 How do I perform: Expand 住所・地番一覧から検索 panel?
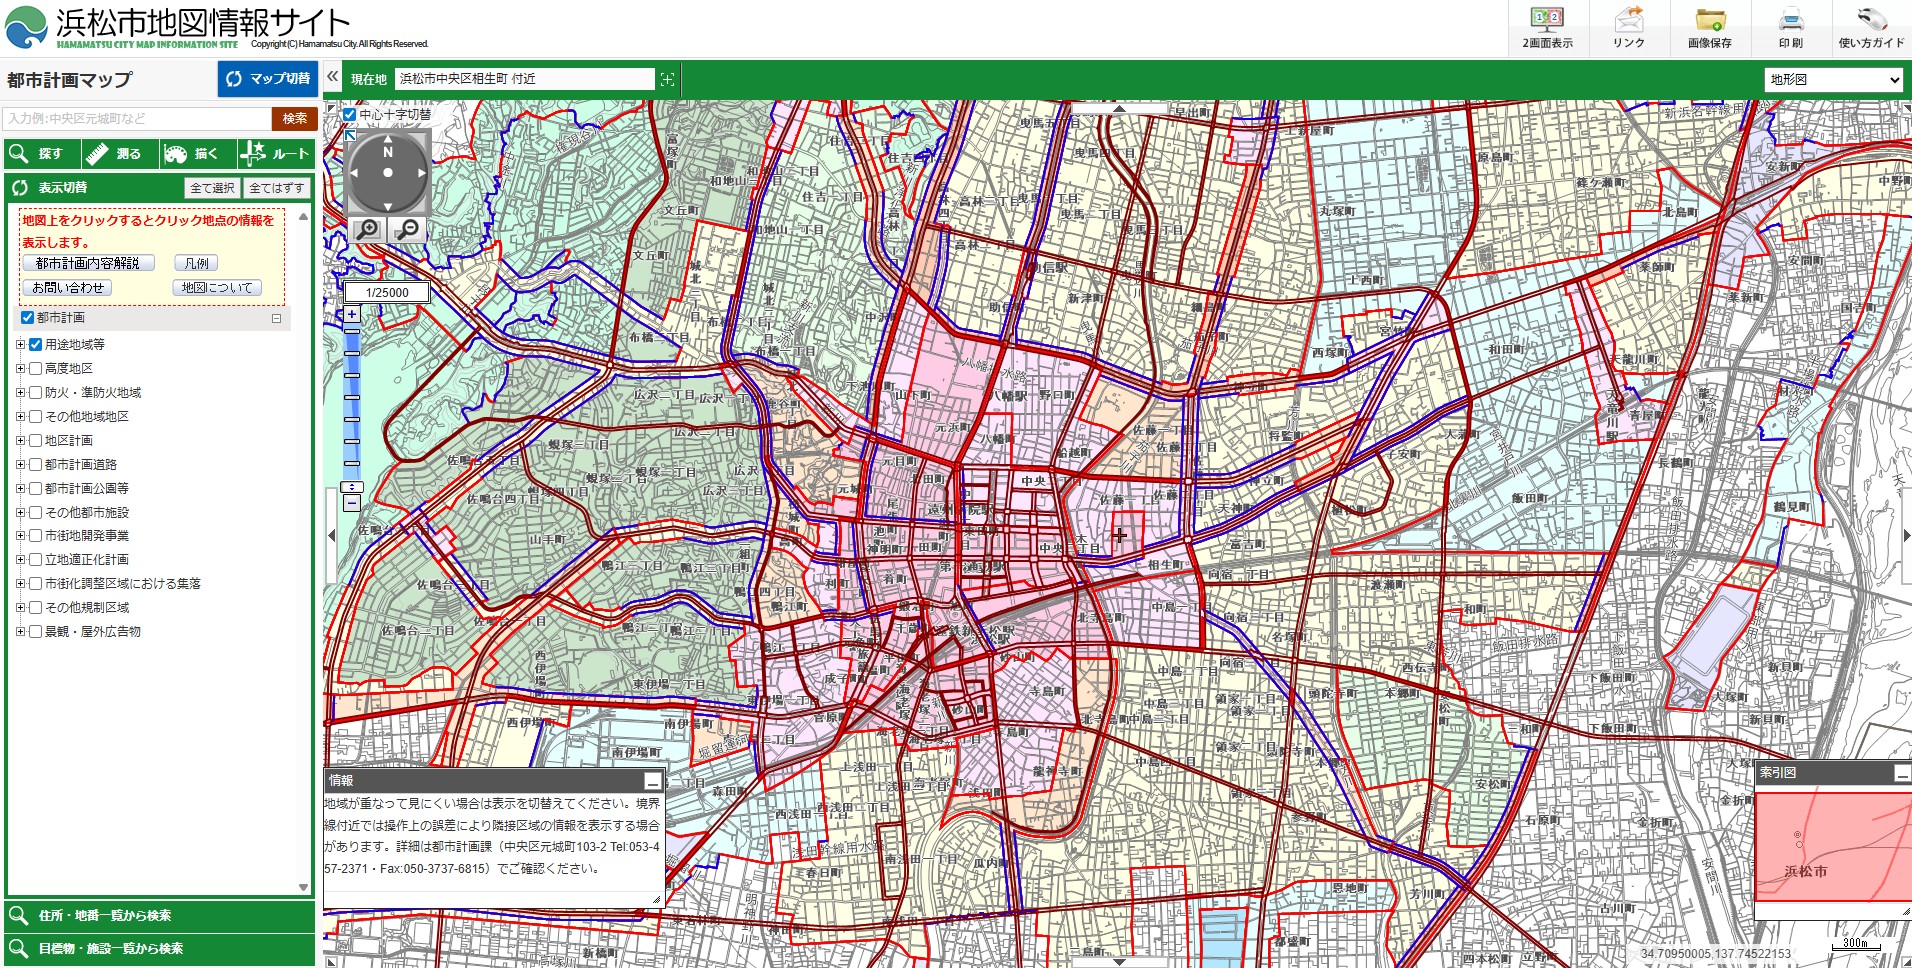click(160, 915)
